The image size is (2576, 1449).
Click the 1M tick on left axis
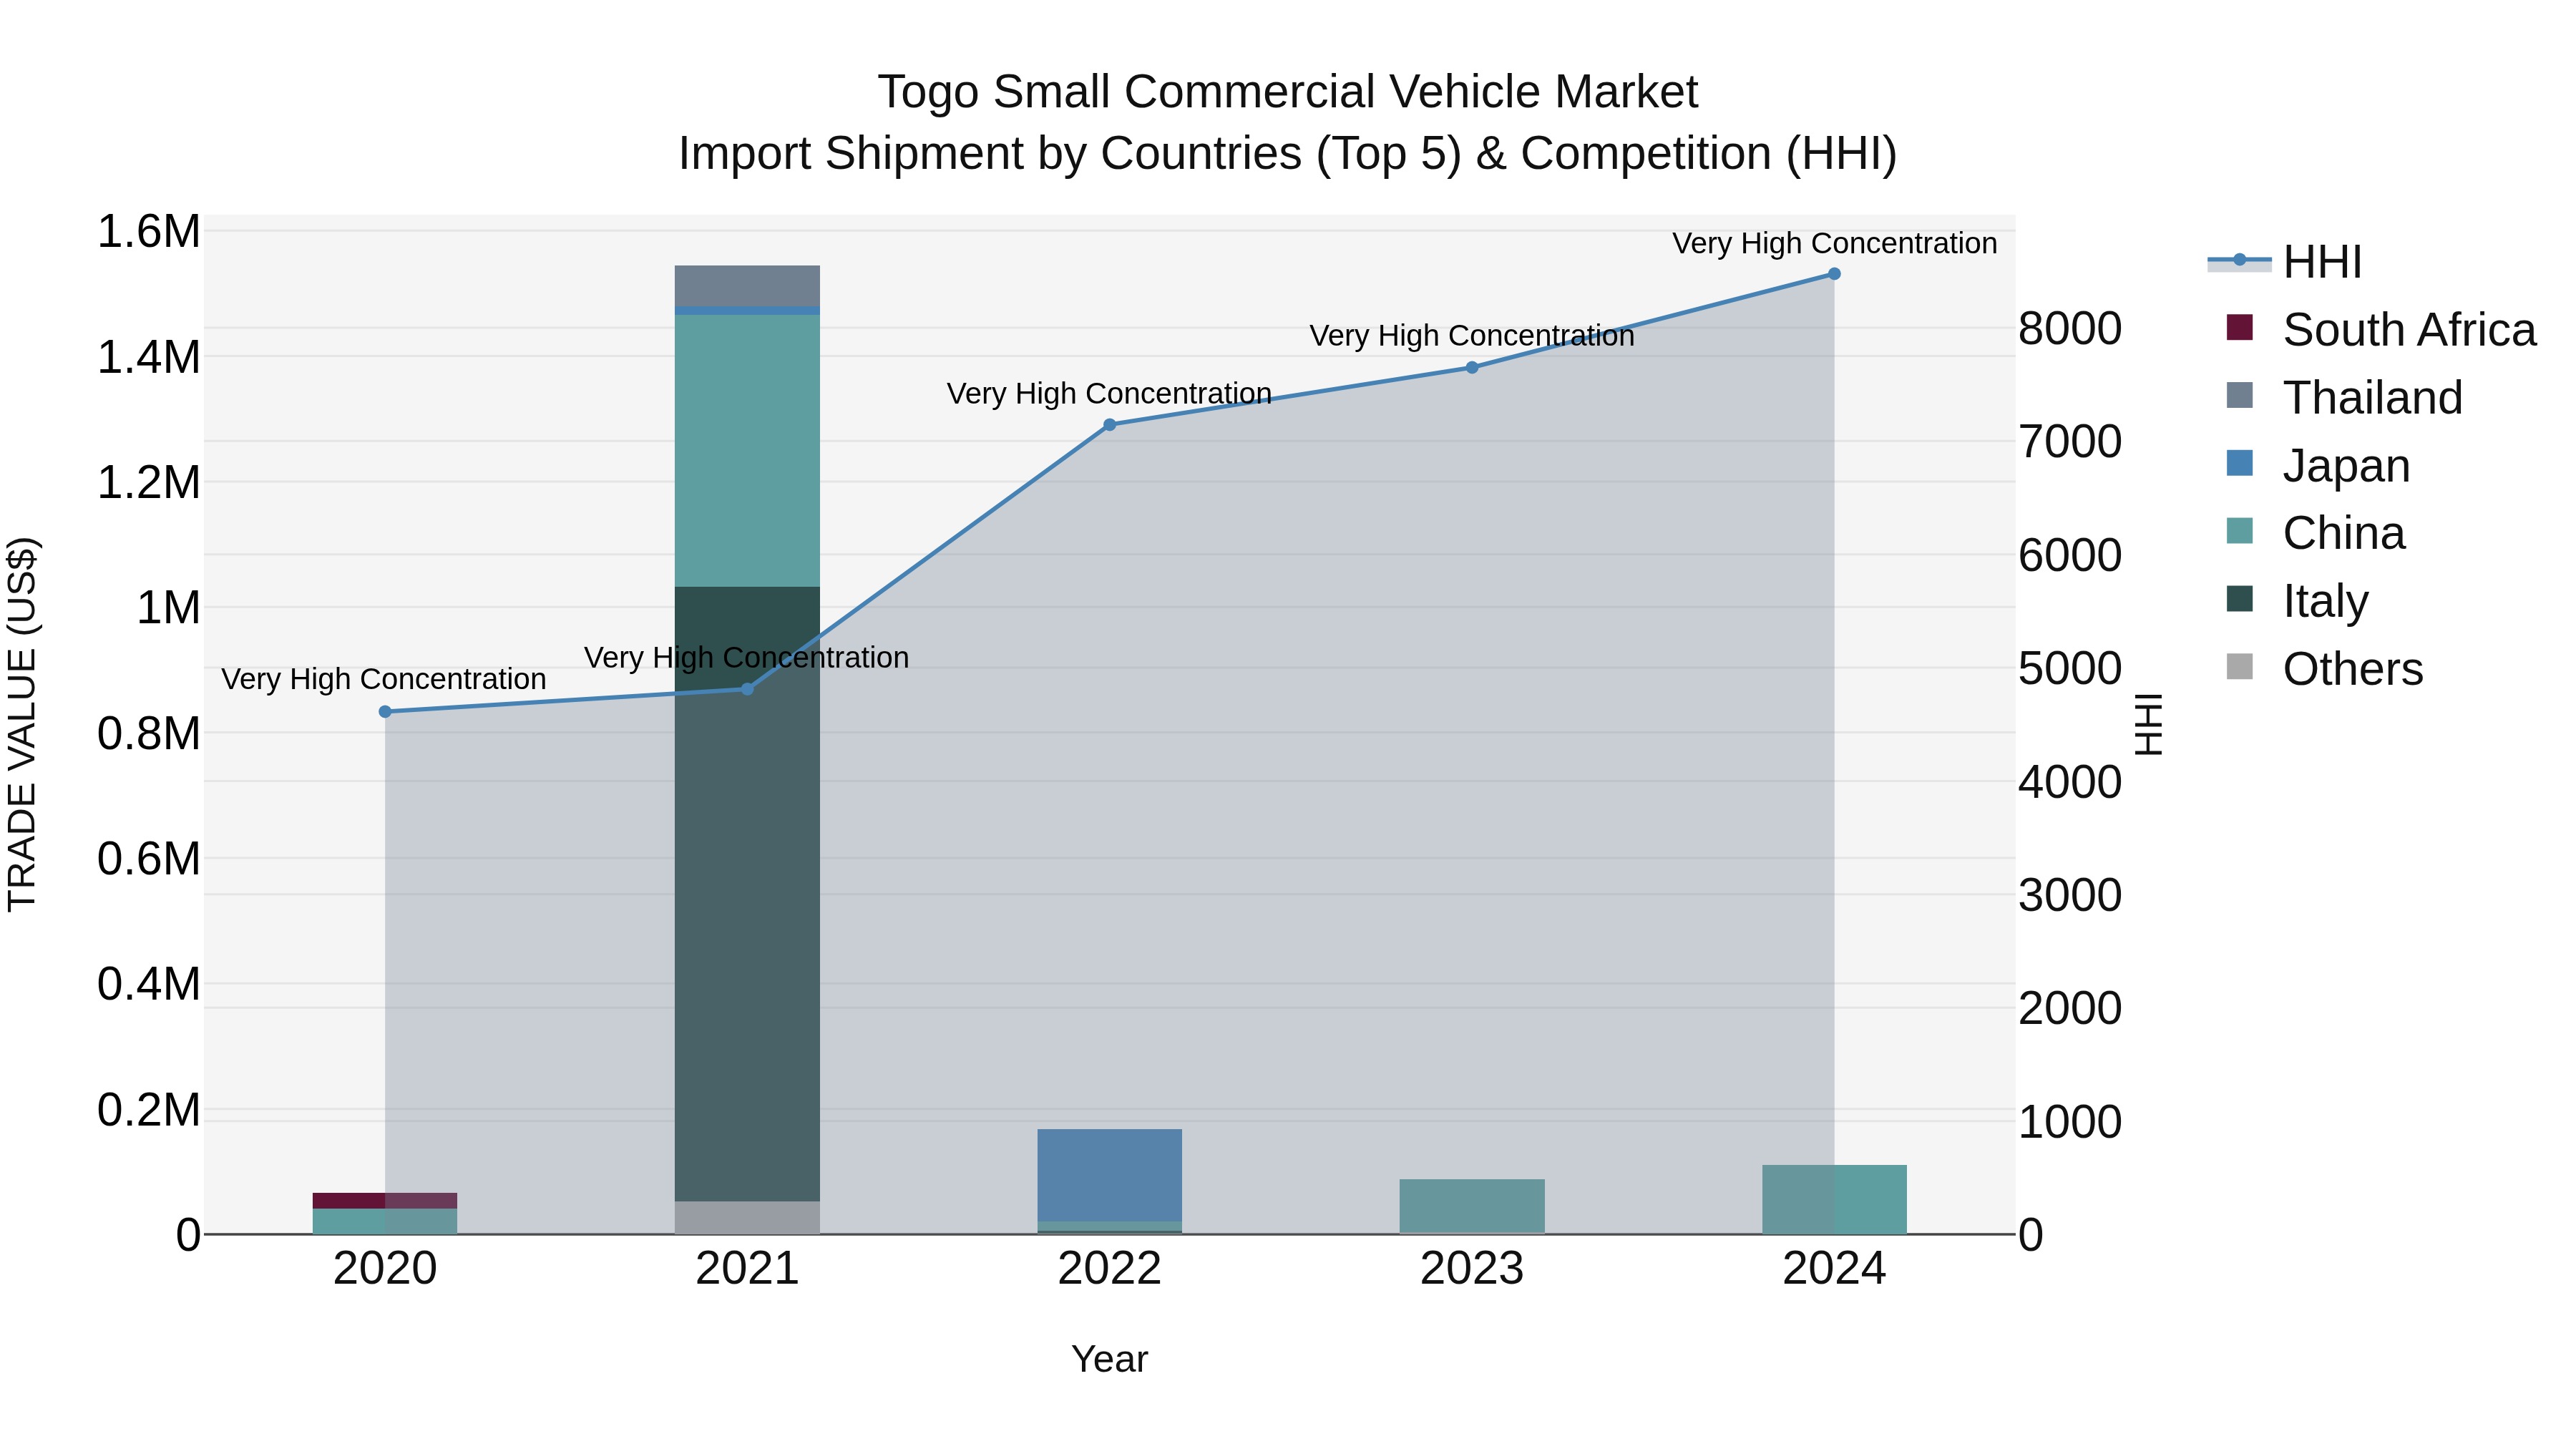click(x=168, y=608)
